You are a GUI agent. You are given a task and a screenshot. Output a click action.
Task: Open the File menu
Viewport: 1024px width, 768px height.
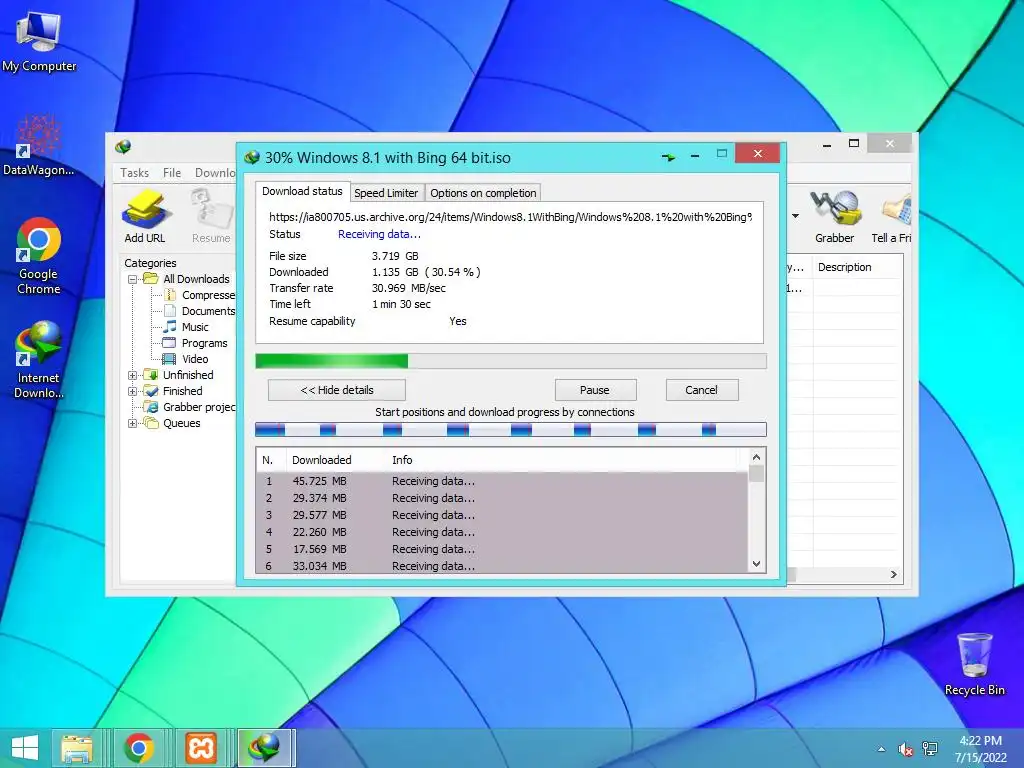172,172
